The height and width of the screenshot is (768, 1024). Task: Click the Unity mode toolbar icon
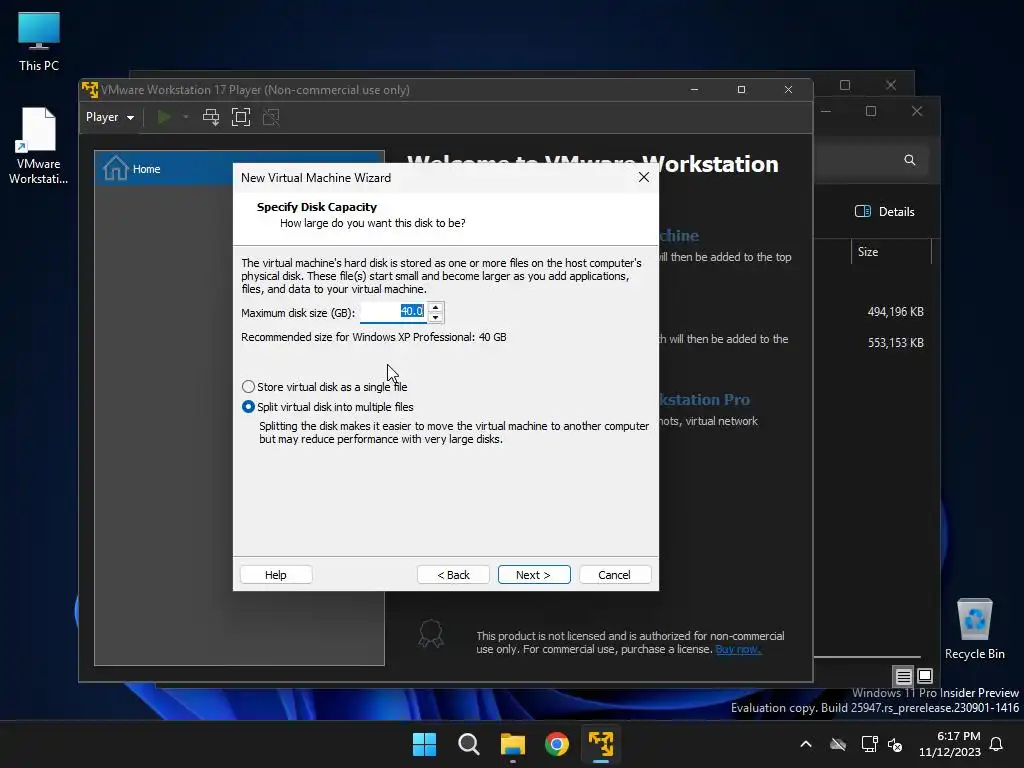271,117
